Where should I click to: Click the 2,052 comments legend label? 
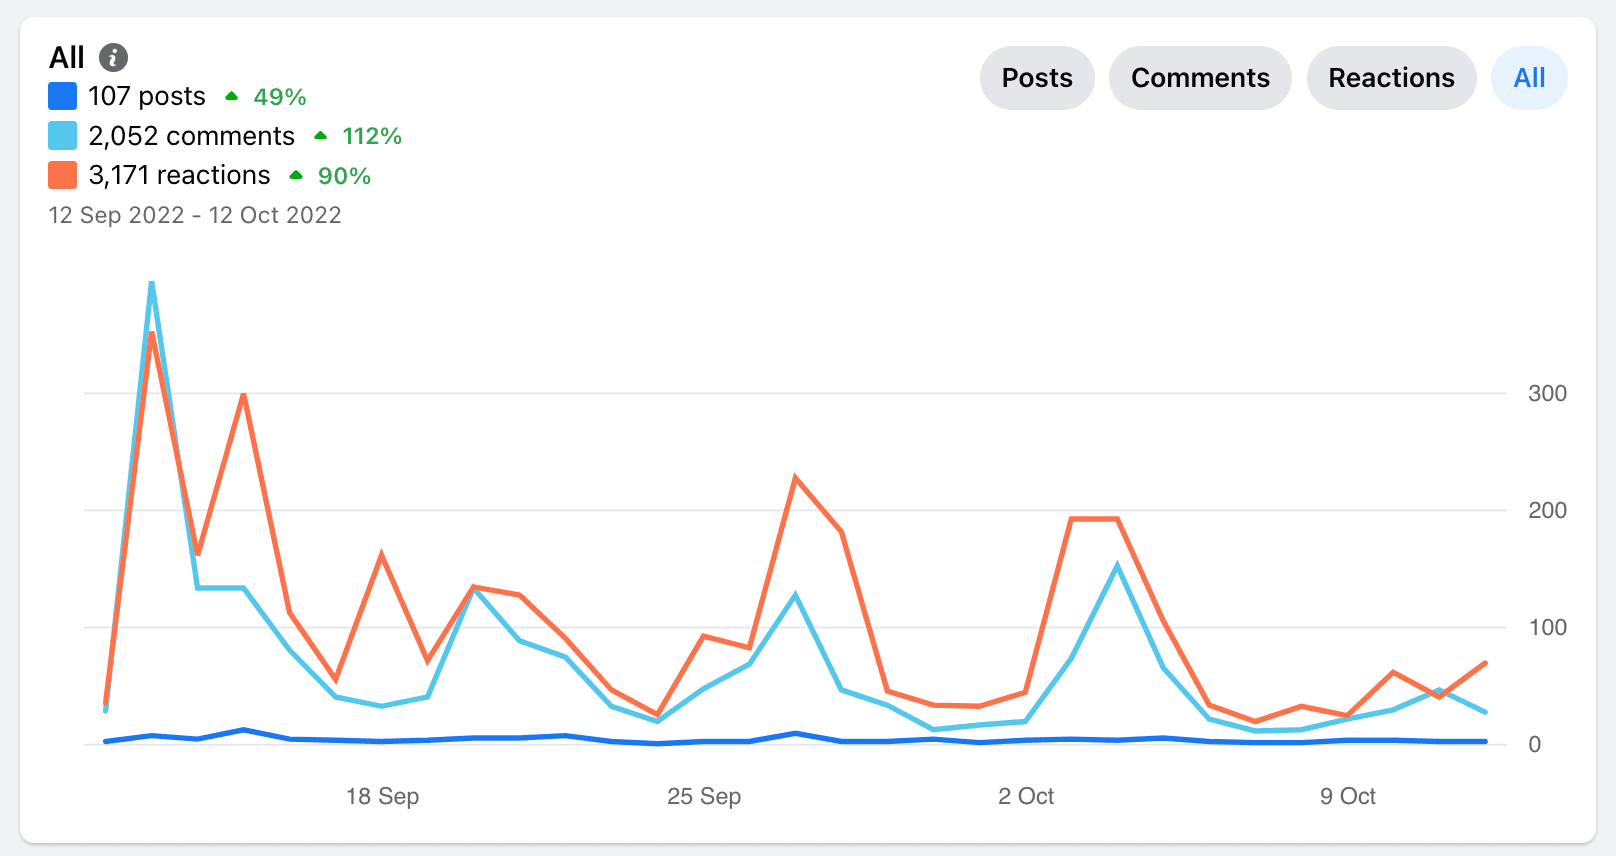point(192,136)
